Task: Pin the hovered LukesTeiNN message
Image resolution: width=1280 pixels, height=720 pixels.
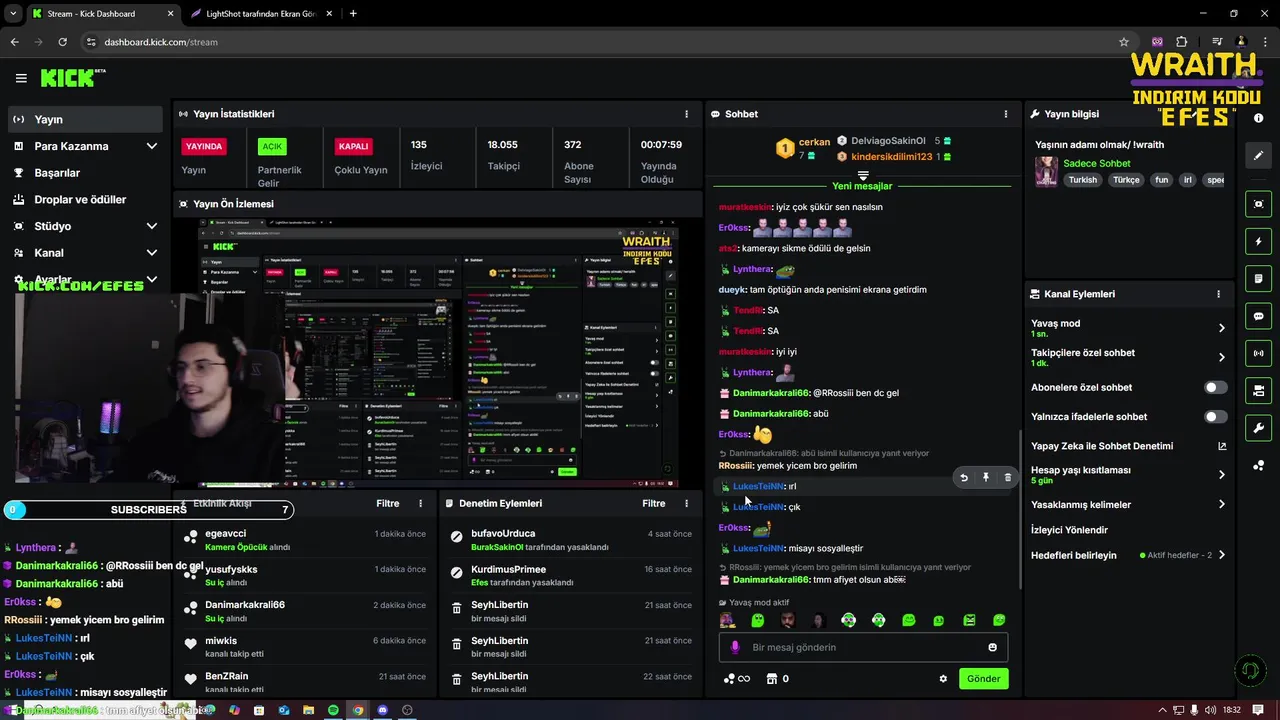Action: [986, 478]
